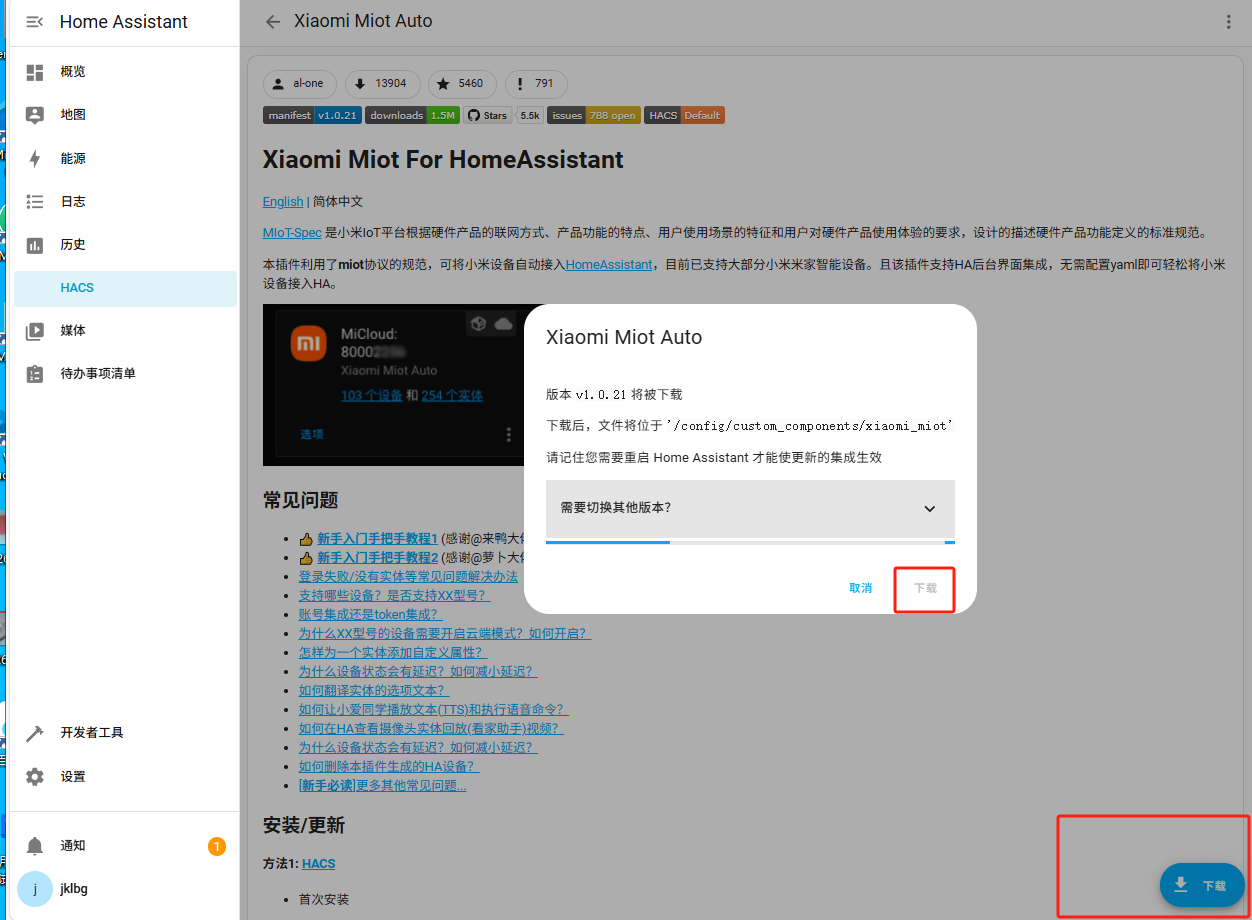Go back with the arrow next to Xiaomi Miot Auto

tap(273, 22)
